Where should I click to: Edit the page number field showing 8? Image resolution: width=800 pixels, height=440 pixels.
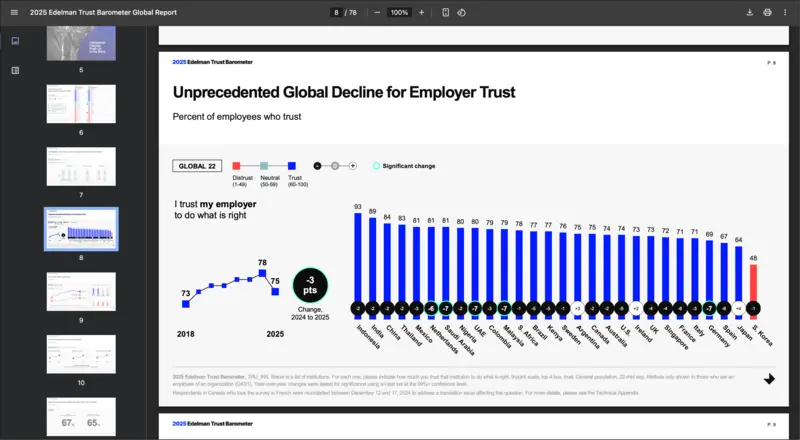[336, 12]
